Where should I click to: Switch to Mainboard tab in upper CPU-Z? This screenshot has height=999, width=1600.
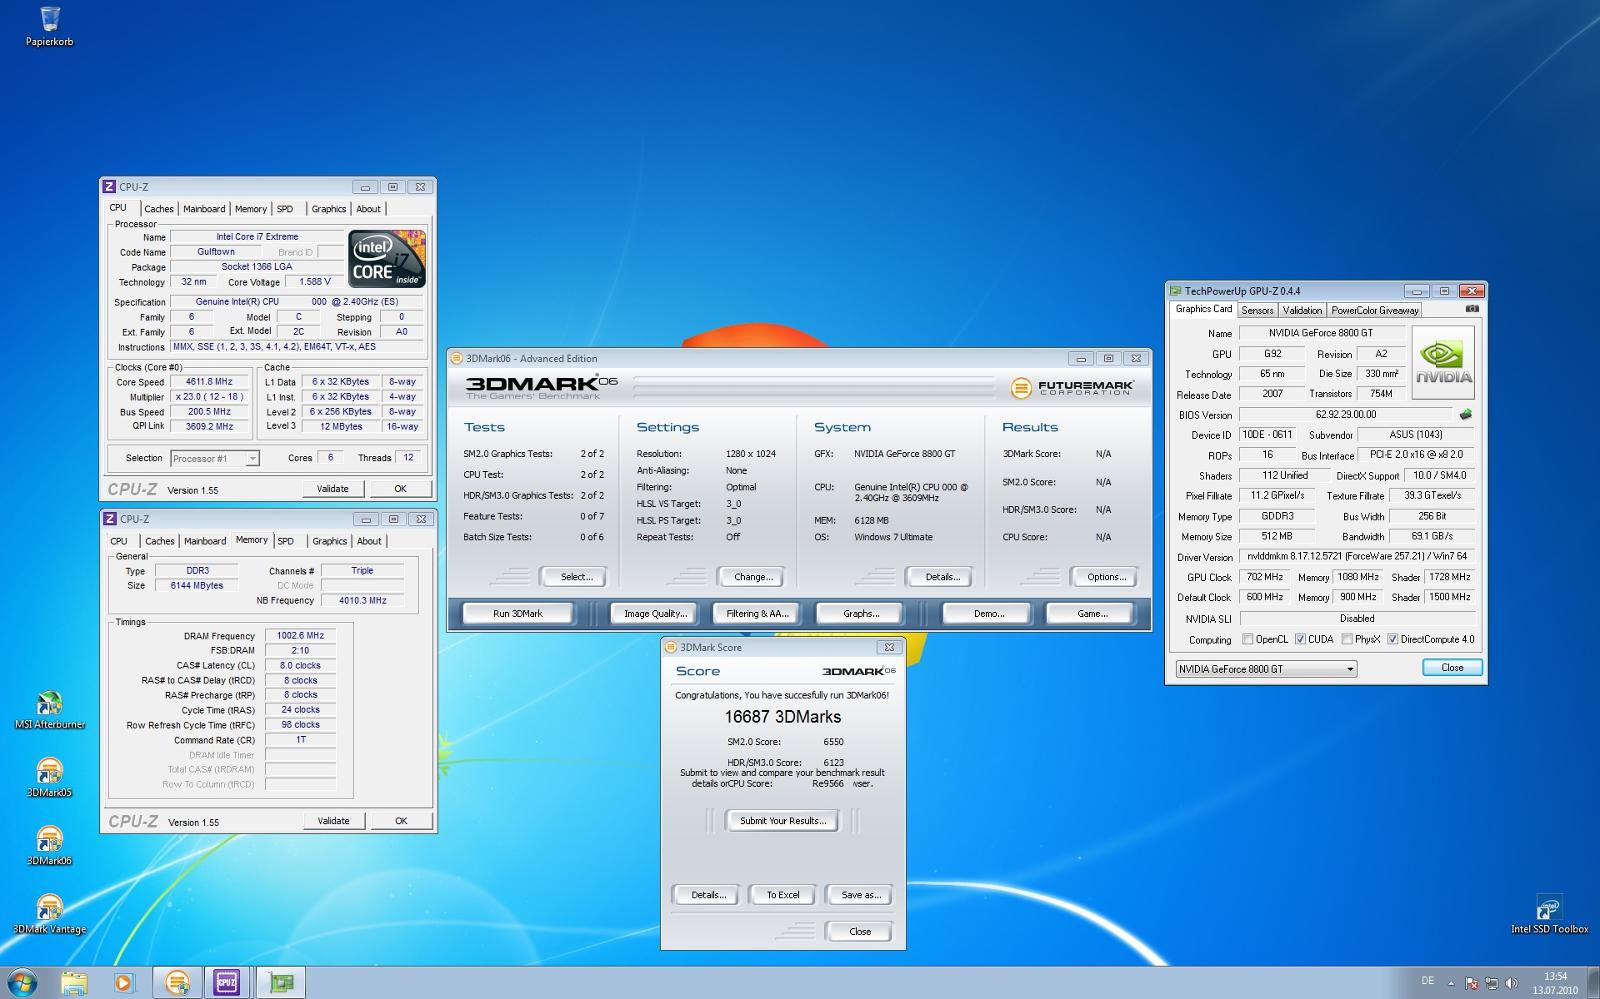[204, 209]
